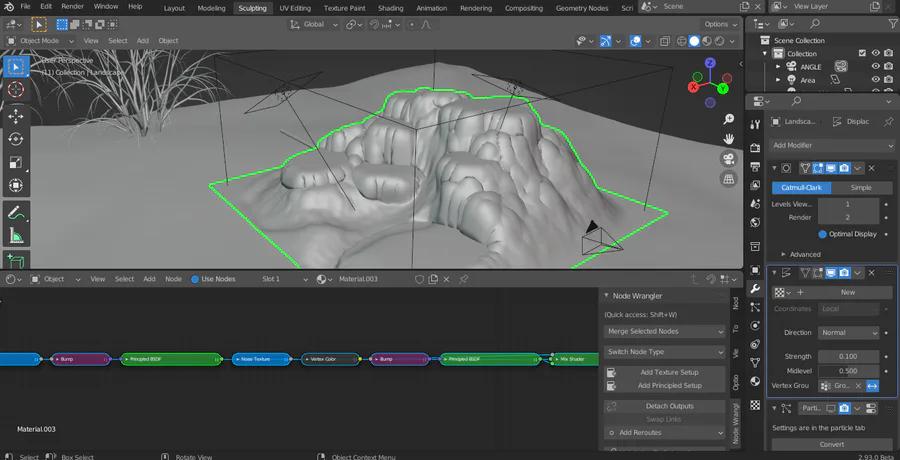900x460 pixels.
Task: Activate the Transform tool
Action: tap(16, 185)
